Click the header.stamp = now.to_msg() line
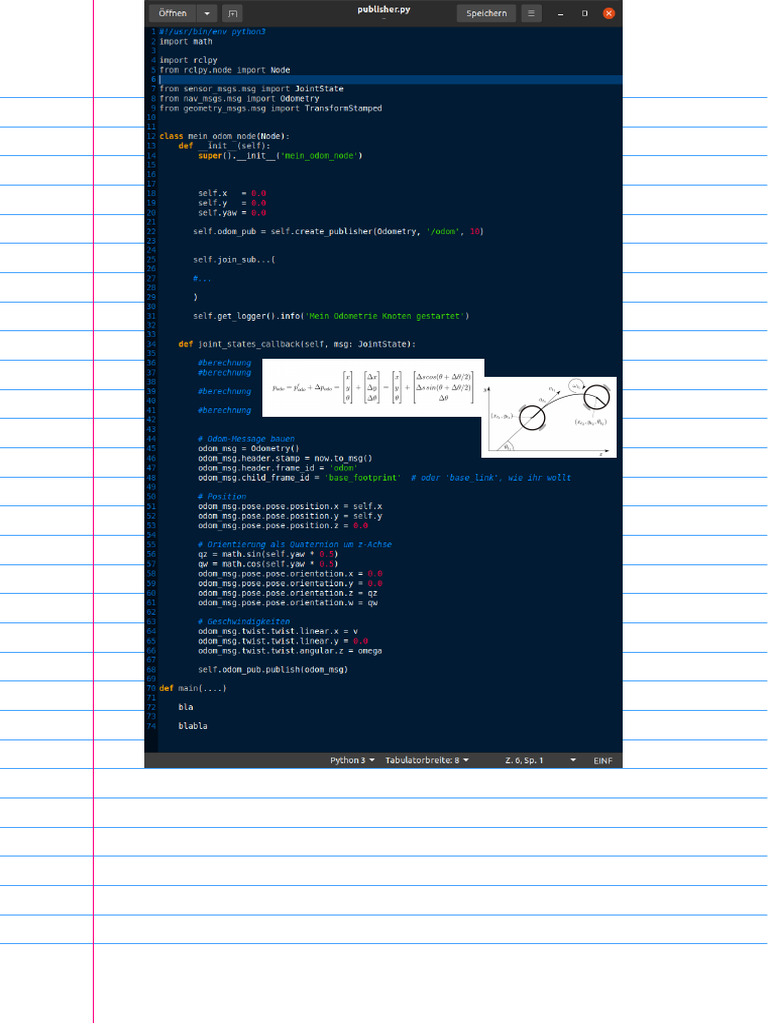The image size is (768, 1024). pyautogui.click(x=285, y=458)
